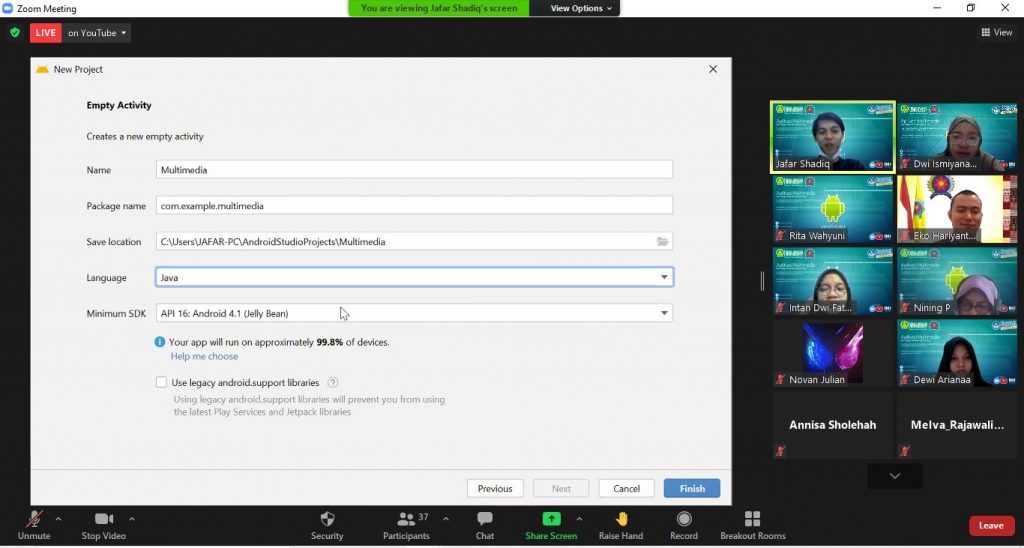Viewport: 1024px width, 548px height.
Task: Click the panel resize handle beside thumbnails
Action: click(762, 281)
